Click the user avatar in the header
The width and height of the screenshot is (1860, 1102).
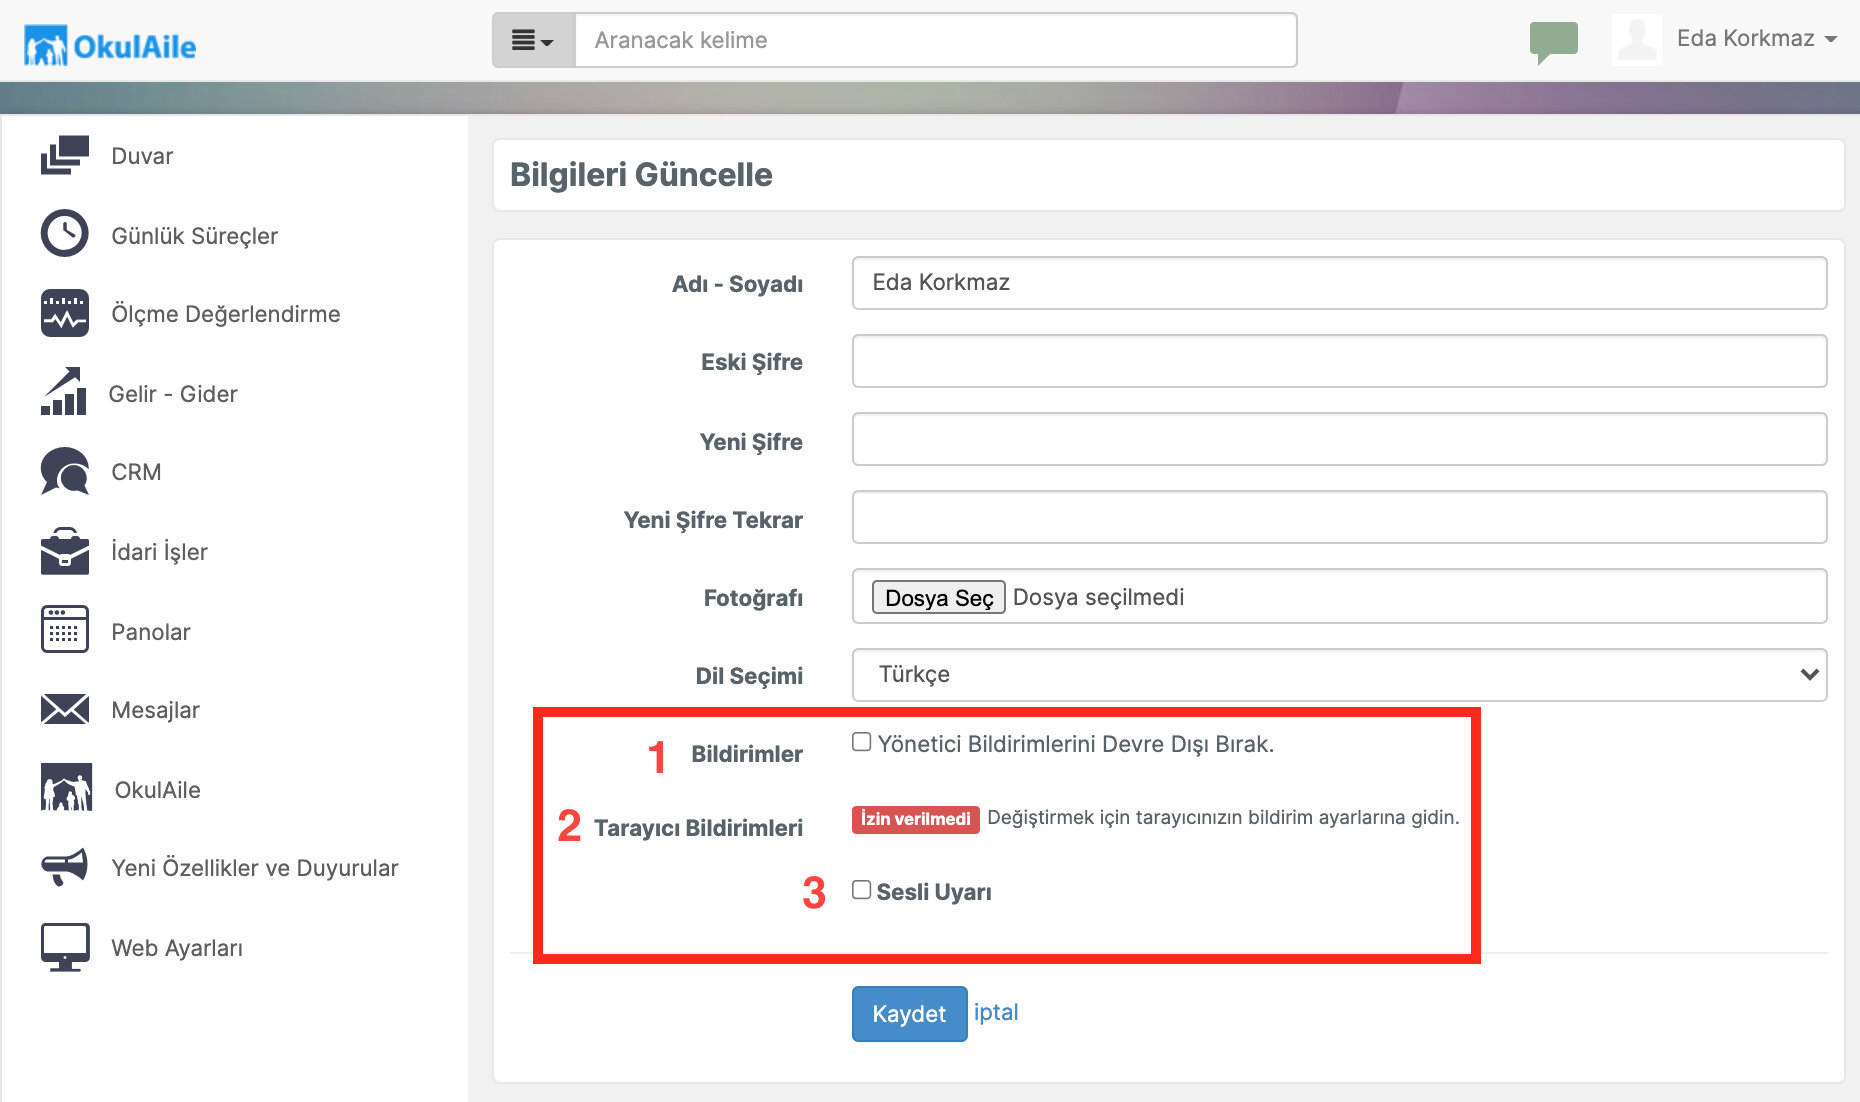1637,40
